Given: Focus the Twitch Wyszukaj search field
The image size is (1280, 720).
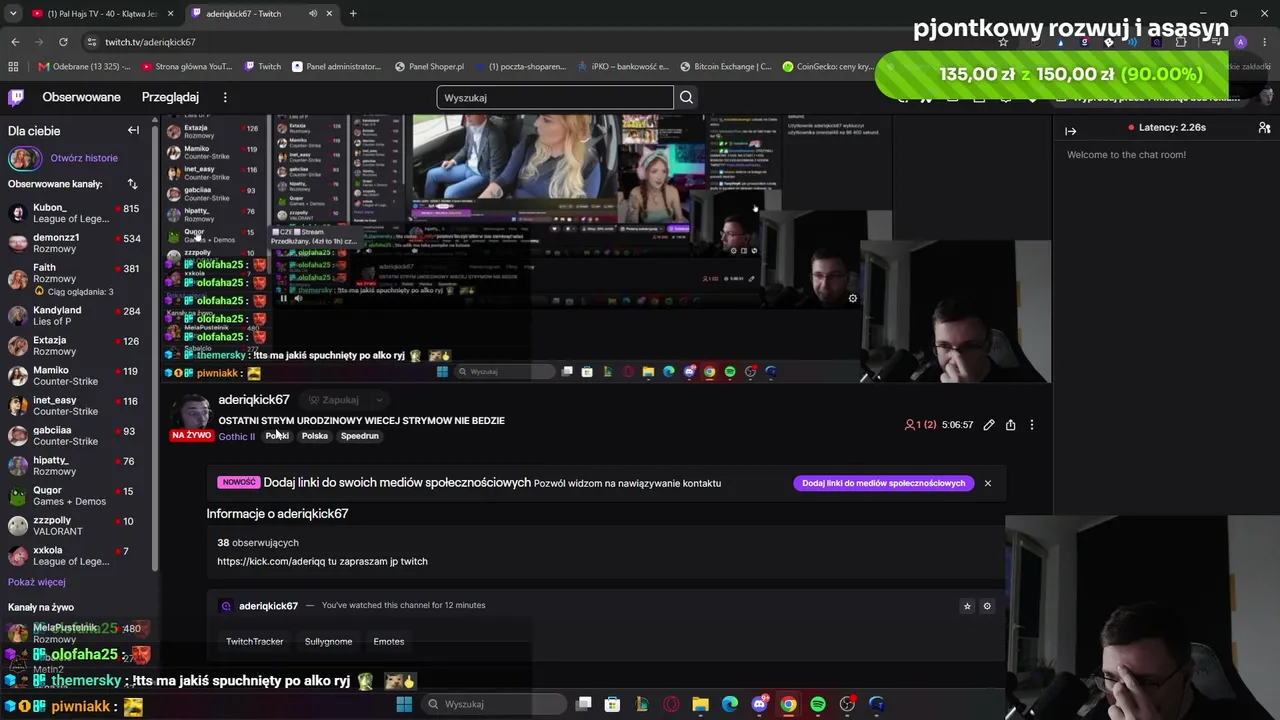Looking at the screenshot, I should (x=555, y=97).
